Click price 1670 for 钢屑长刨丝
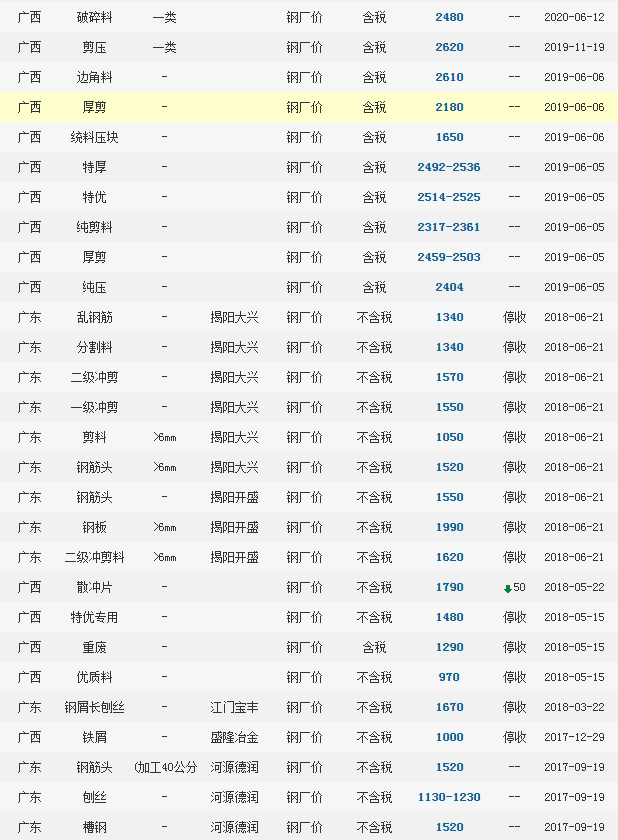This screenshot has height=840, width=618. 449,707
